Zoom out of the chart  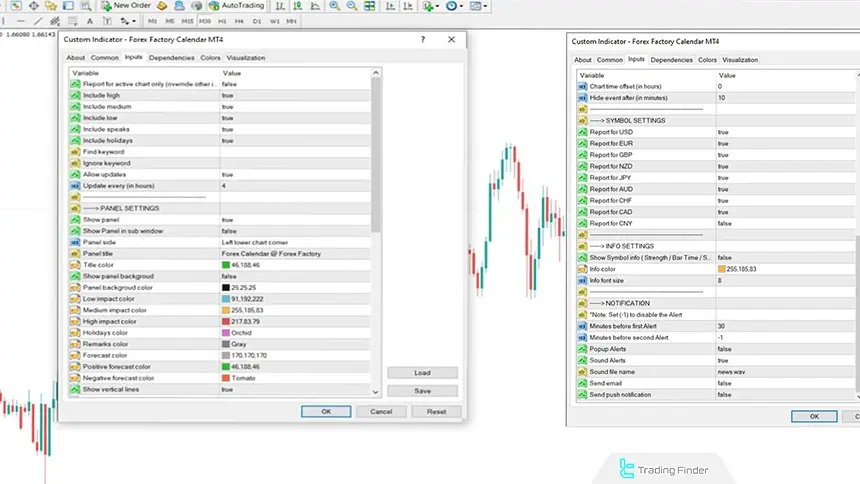pos(352,6)
